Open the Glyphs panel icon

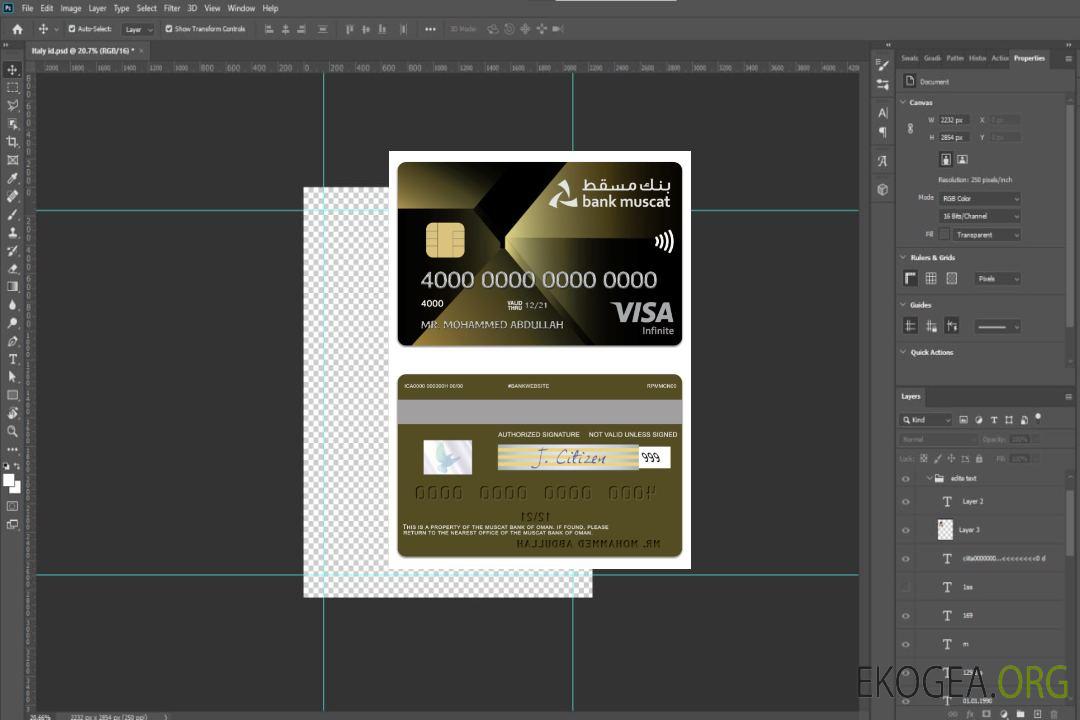(x=883, y=161)
